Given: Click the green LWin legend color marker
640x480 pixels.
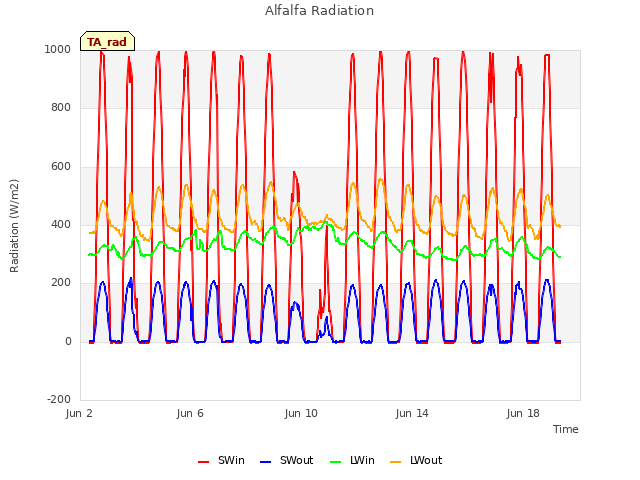Looking at the screenshot, I should (335, 462).
